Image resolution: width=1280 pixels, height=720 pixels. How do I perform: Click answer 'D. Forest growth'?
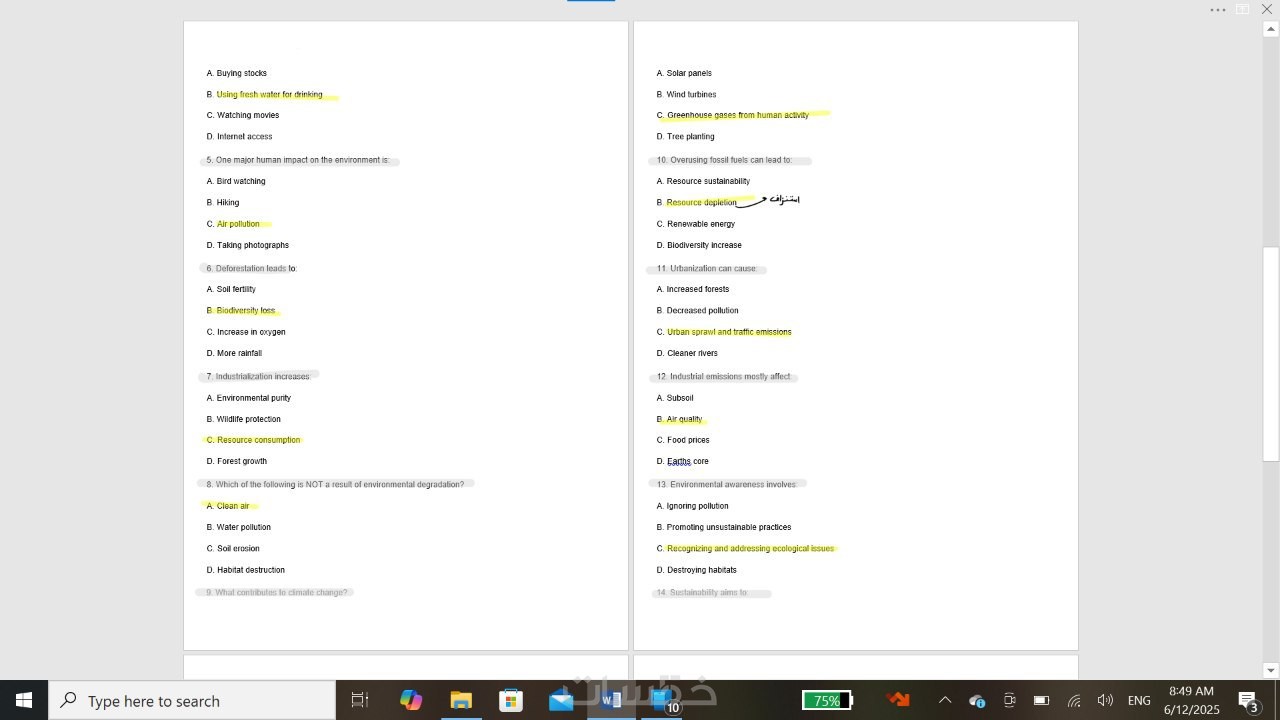(x=237, y=461)
